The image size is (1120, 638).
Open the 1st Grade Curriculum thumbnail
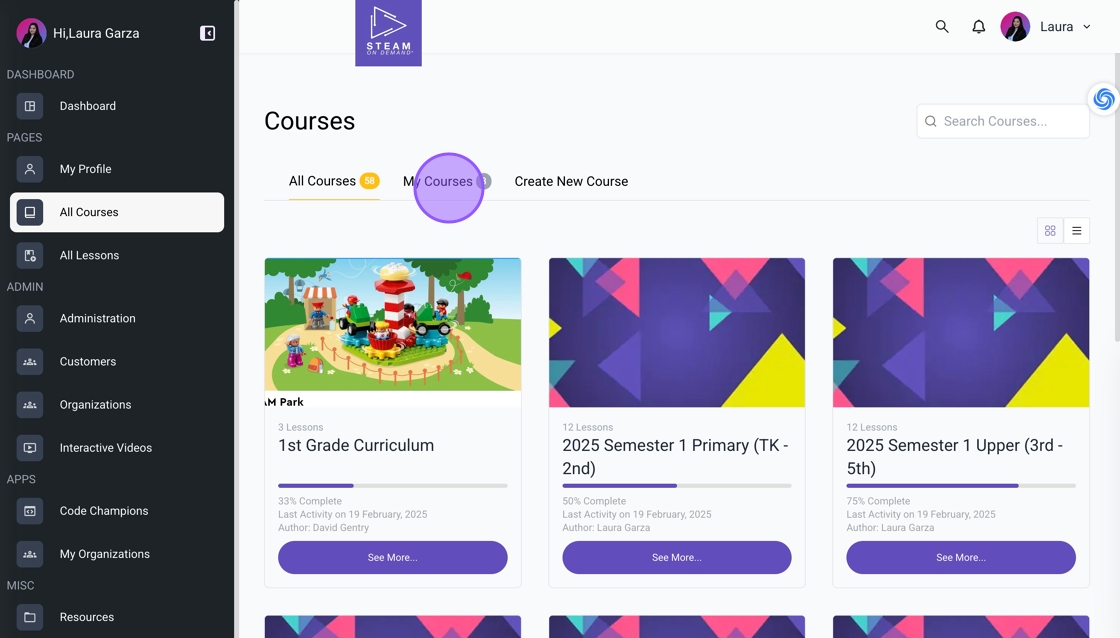[x=393, y=332]
